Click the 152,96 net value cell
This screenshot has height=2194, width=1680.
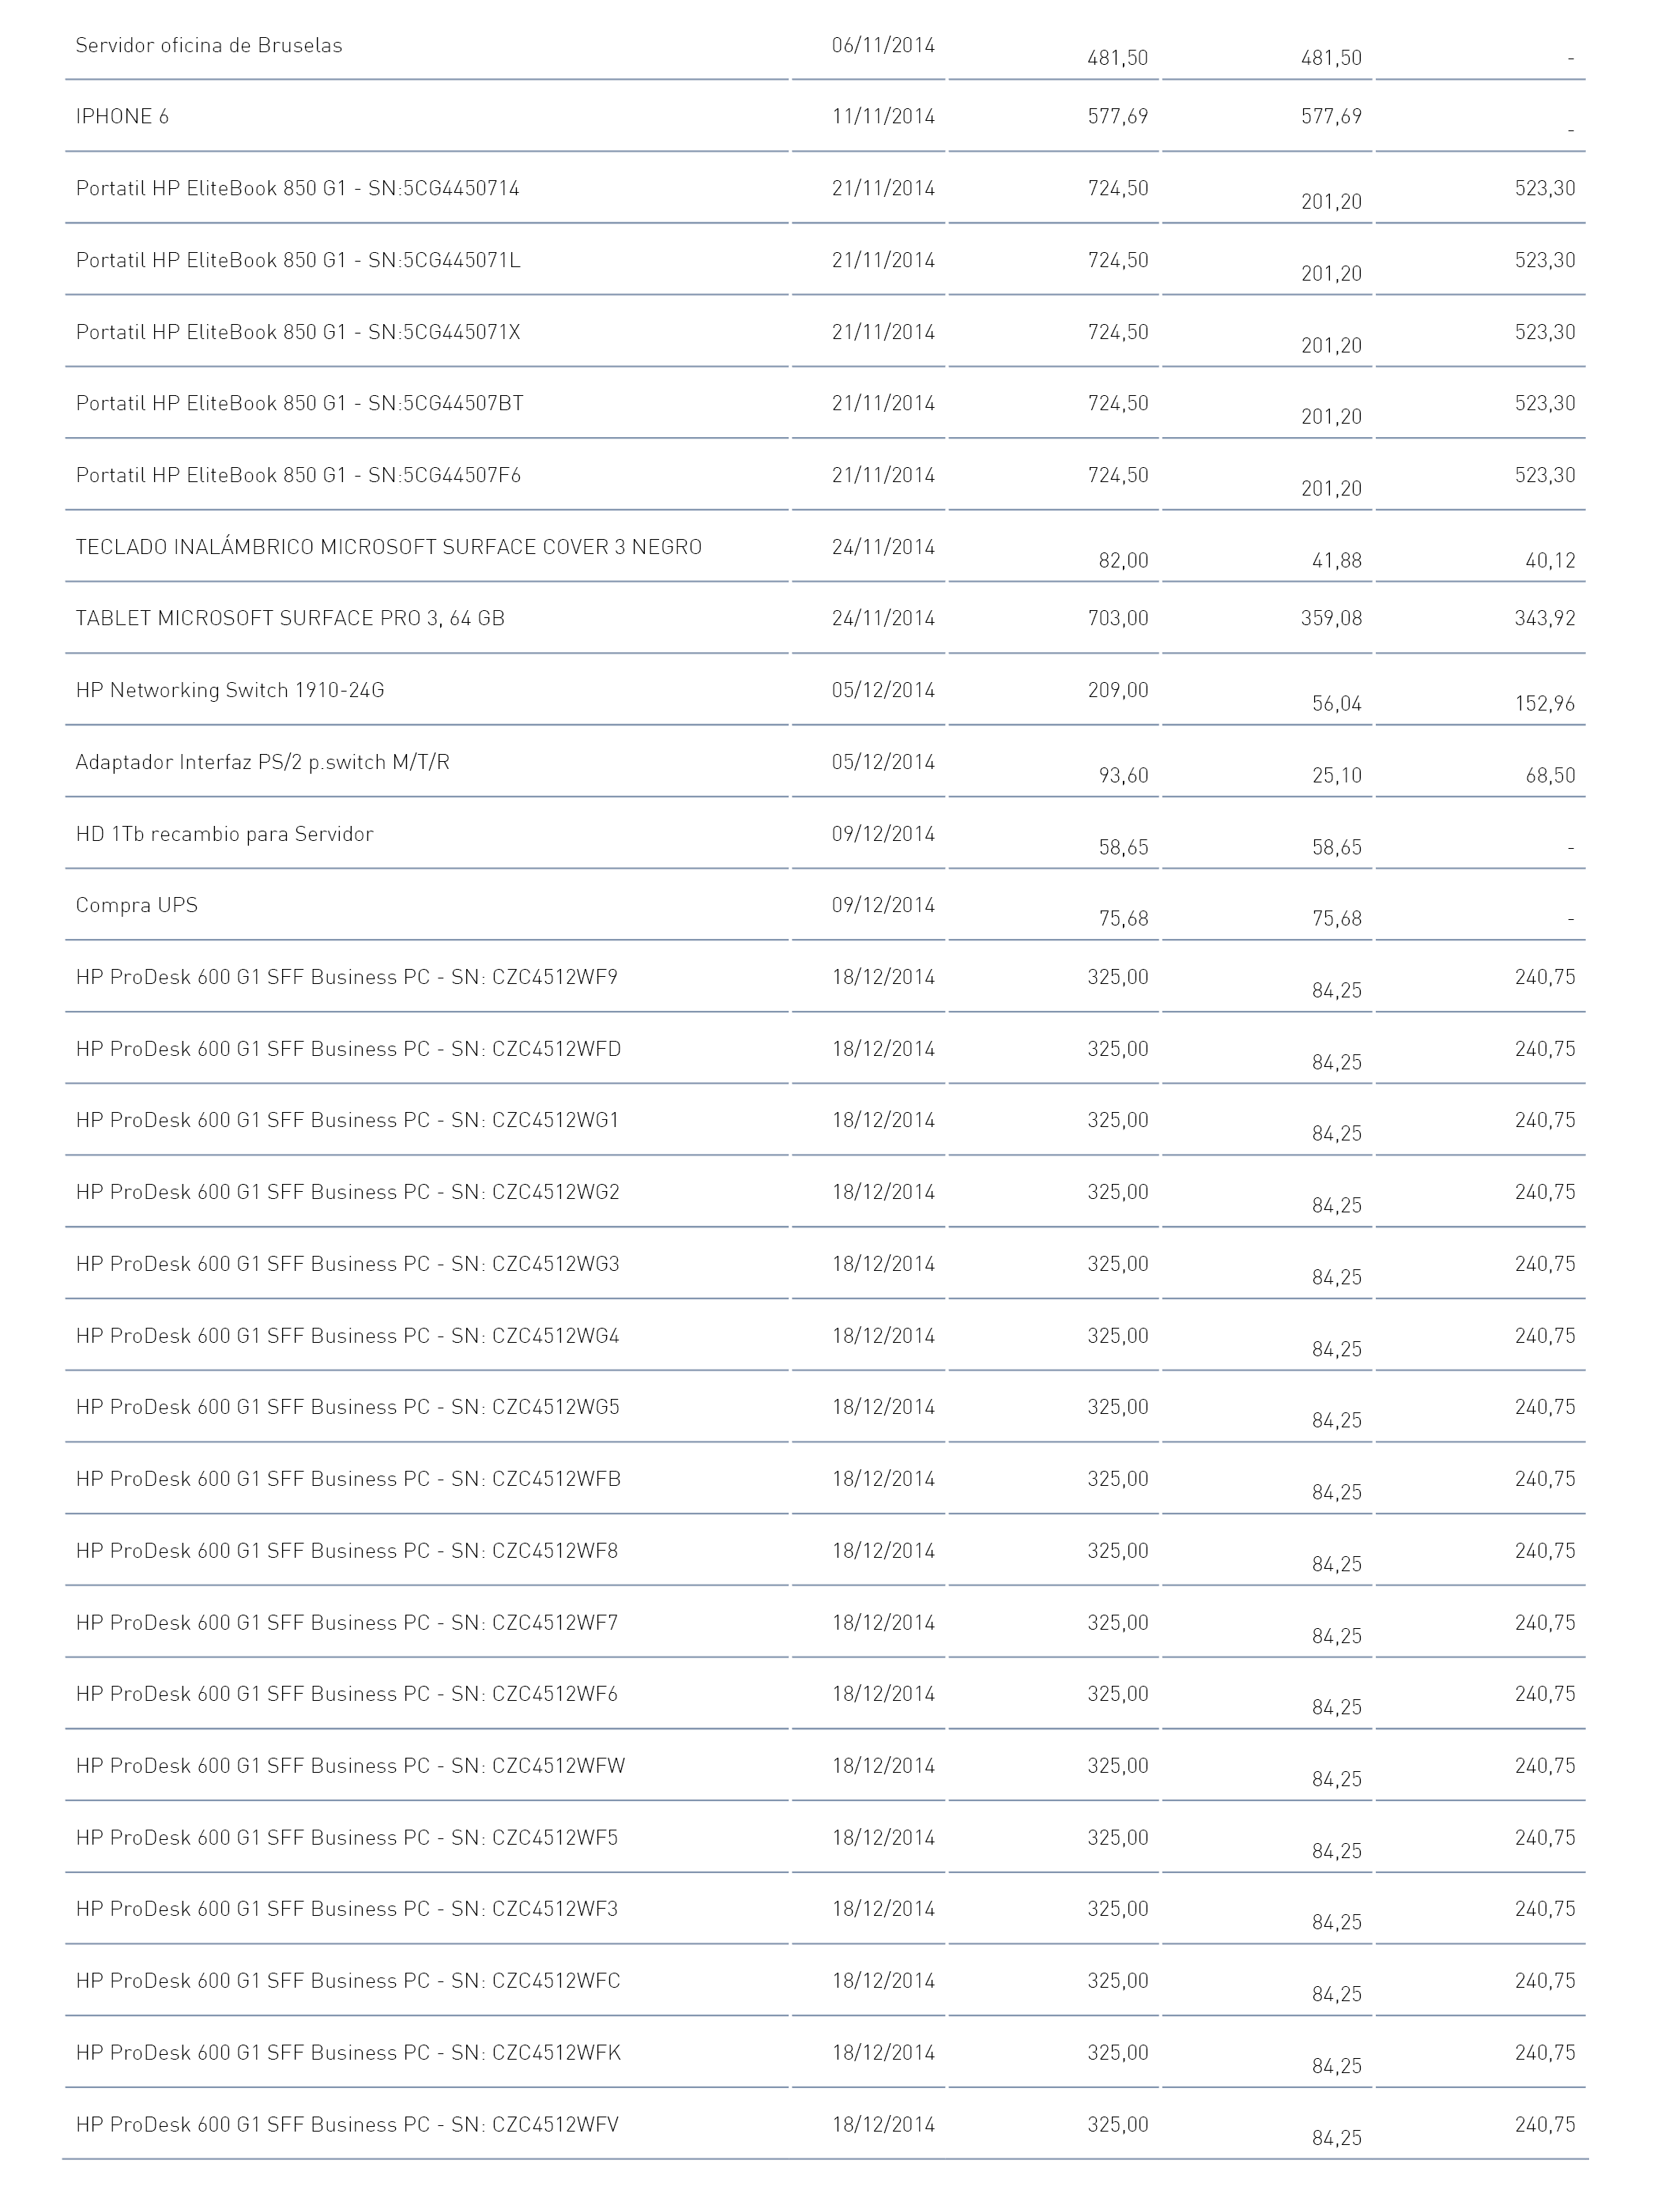(x=1545, y=704)
